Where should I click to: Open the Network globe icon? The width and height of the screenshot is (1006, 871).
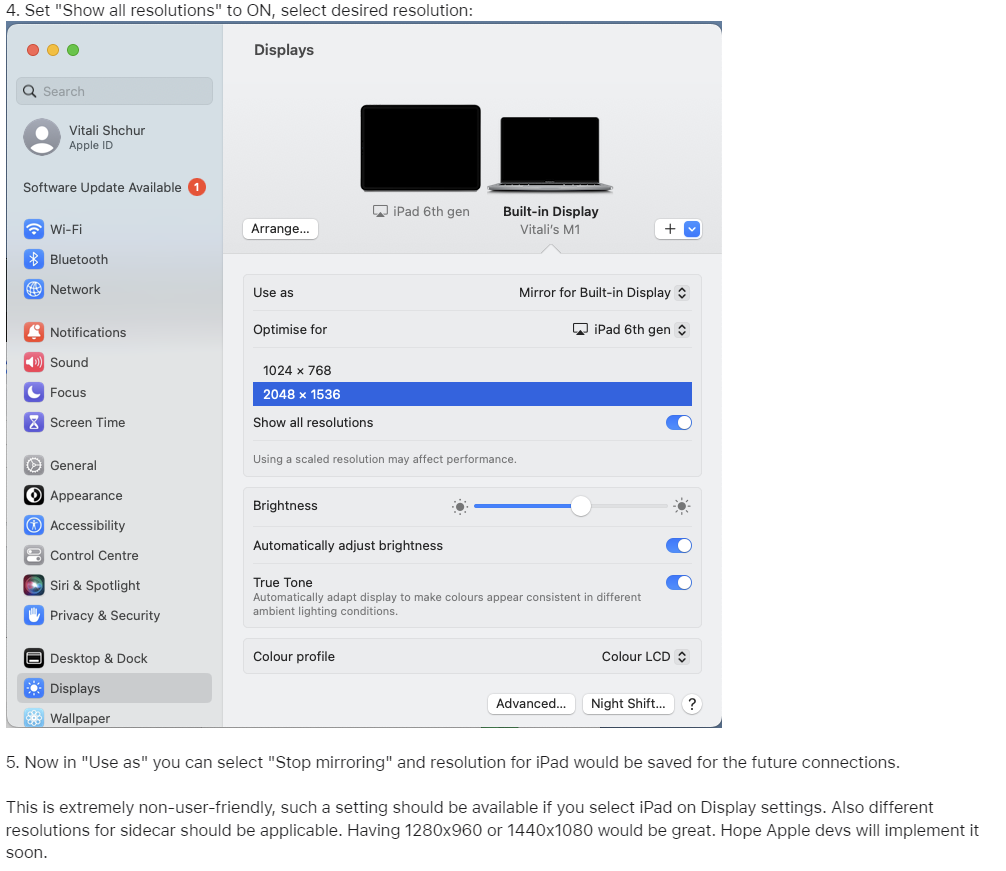34,289
